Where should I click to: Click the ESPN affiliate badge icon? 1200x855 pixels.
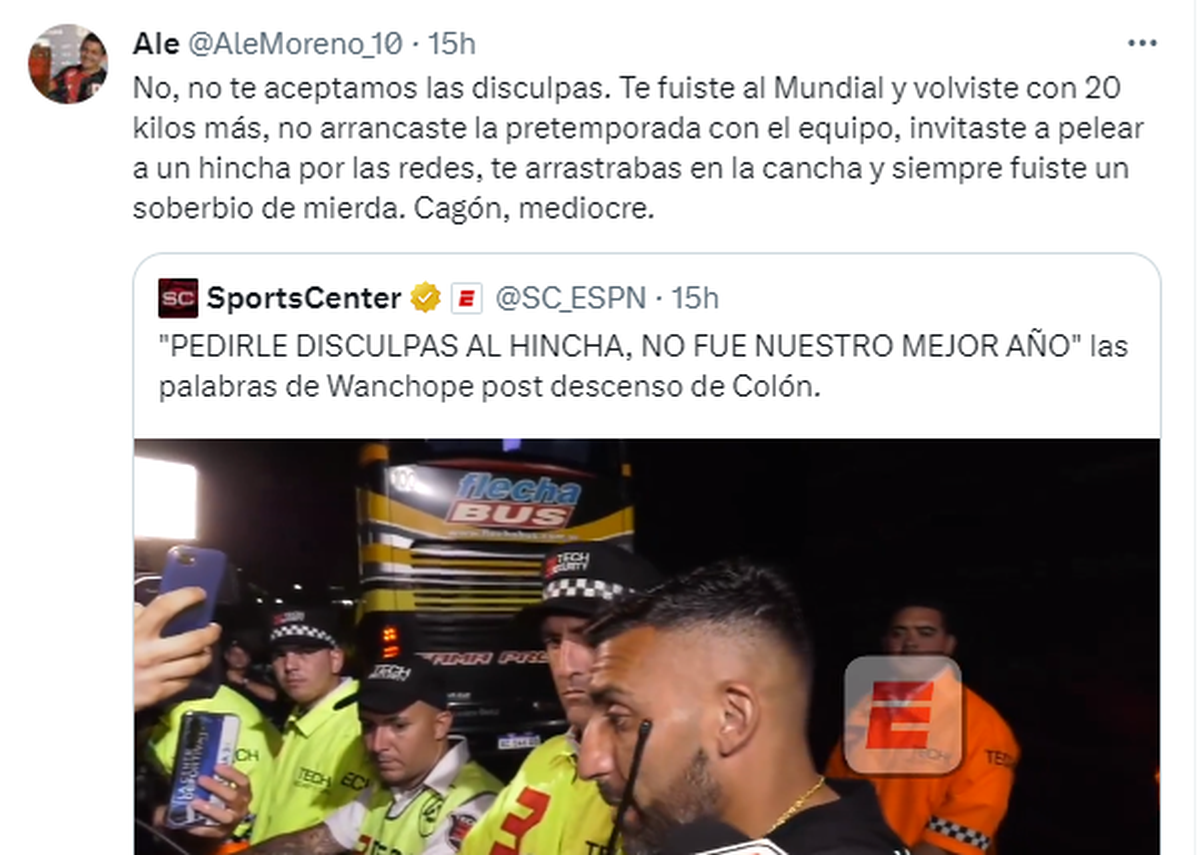467,298
